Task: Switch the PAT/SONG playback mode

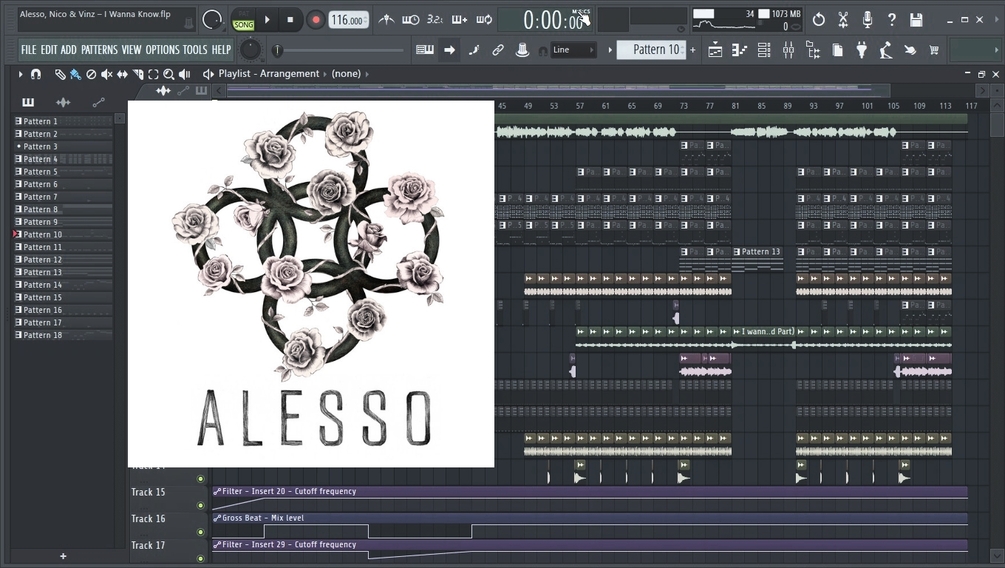Action: pos(244,20)
